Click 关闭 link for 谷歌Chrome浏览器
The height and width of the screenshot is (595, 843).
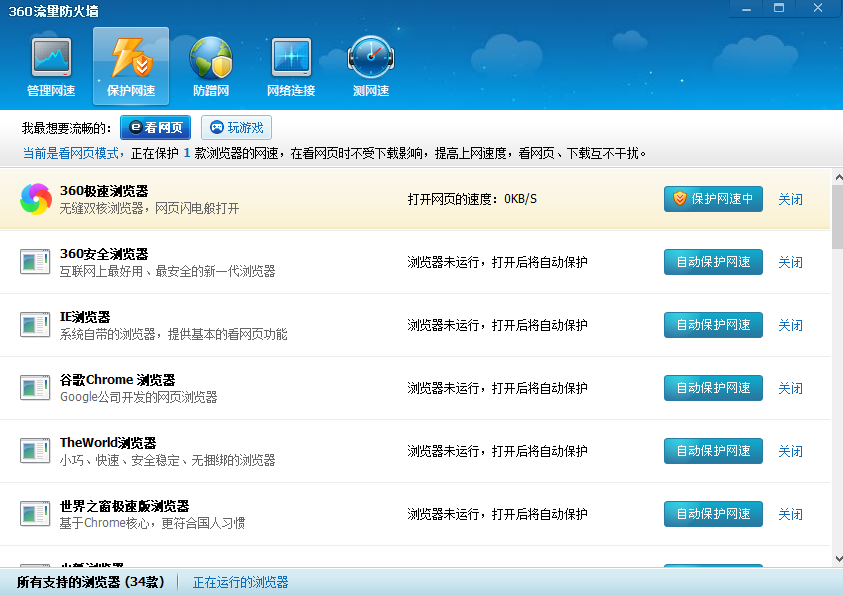pos(790,388)
